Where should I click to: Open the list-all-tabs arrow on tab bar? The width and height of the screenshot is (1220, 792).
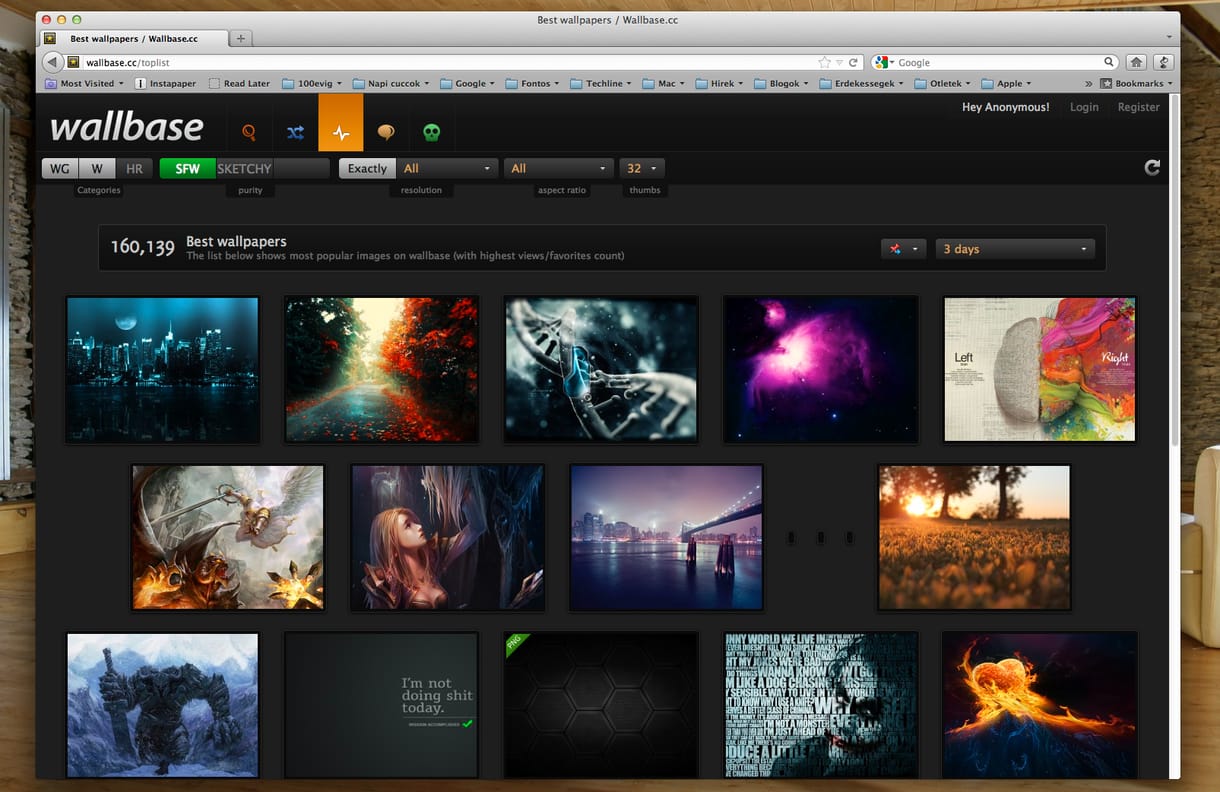click(1169, 38)
